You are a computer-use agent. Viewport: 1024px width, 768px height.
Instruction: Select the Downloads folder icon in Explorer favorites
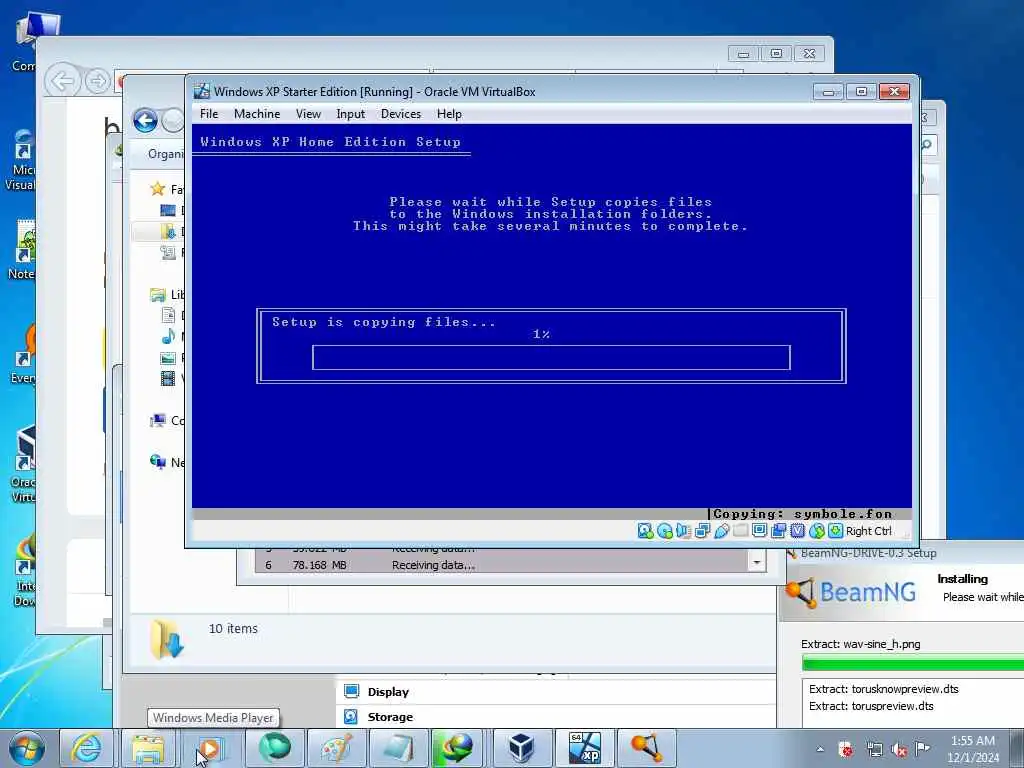tap(168, 231)
